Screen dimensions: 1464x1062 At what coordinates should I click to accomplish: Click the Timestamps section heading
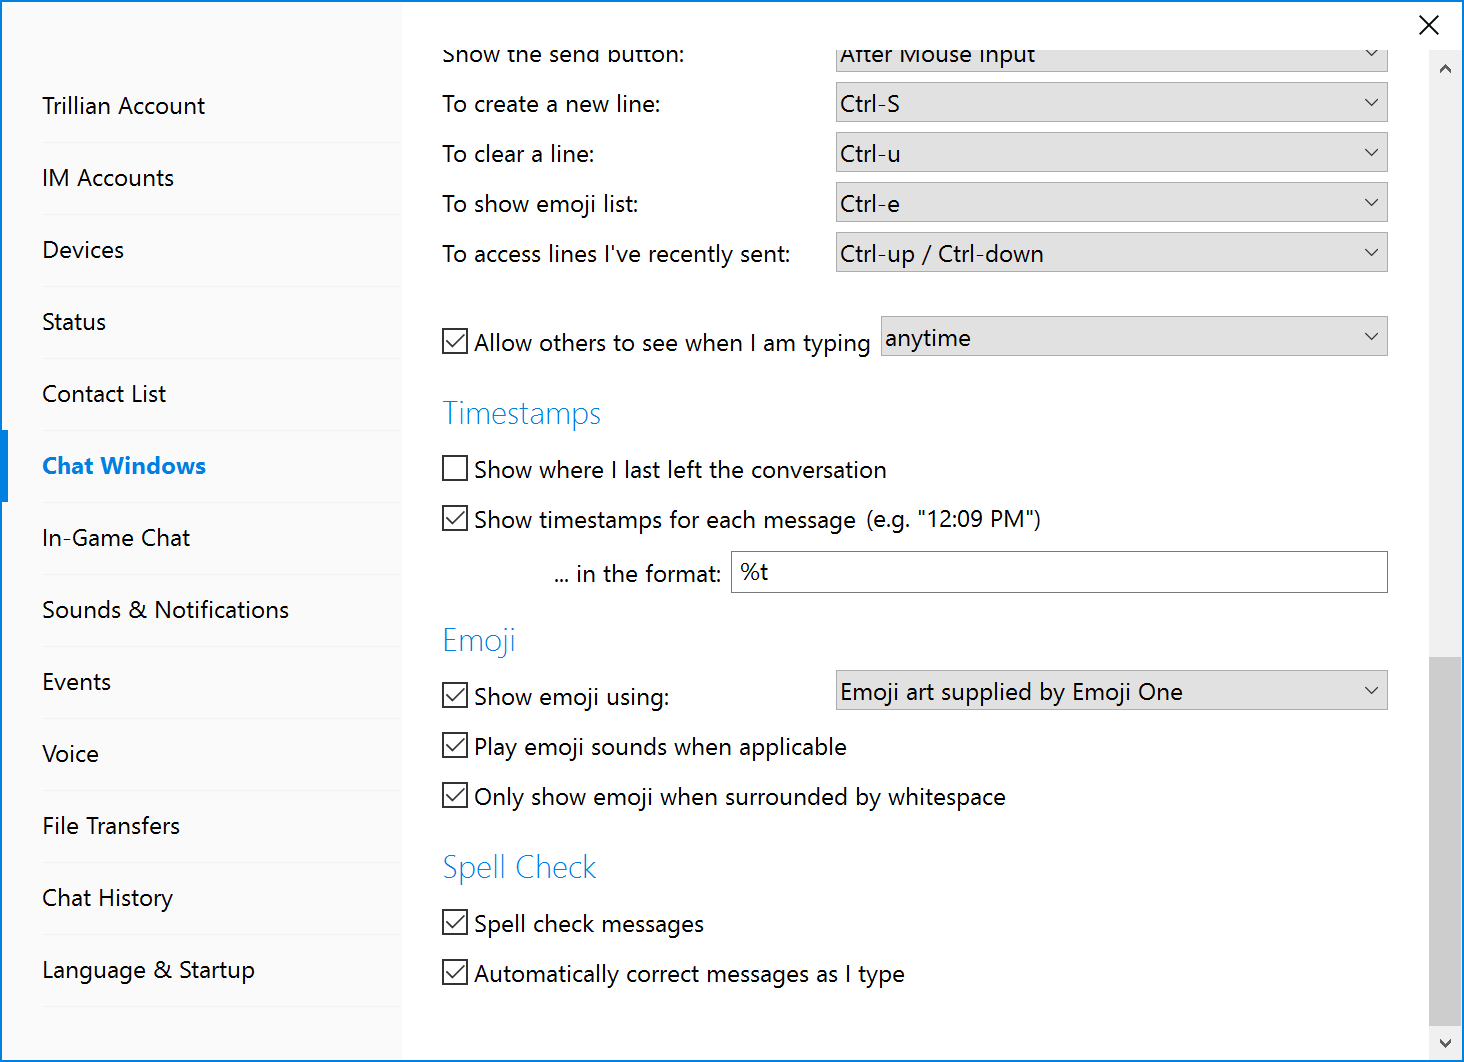point(522,413)
